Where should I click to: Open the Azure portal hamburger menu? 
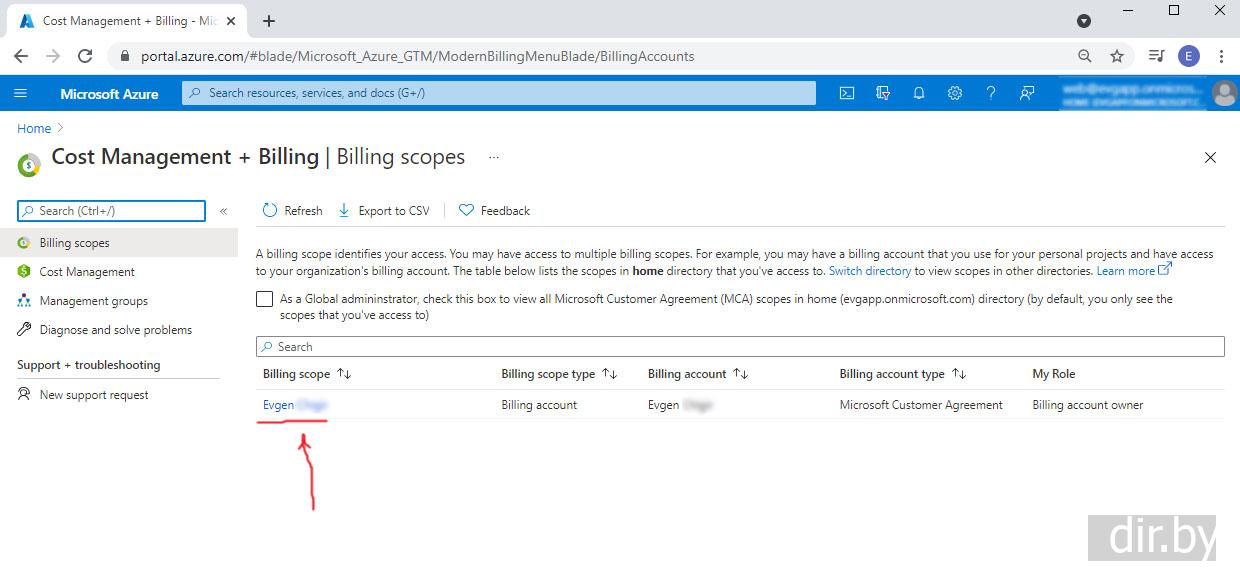(21, 93)
